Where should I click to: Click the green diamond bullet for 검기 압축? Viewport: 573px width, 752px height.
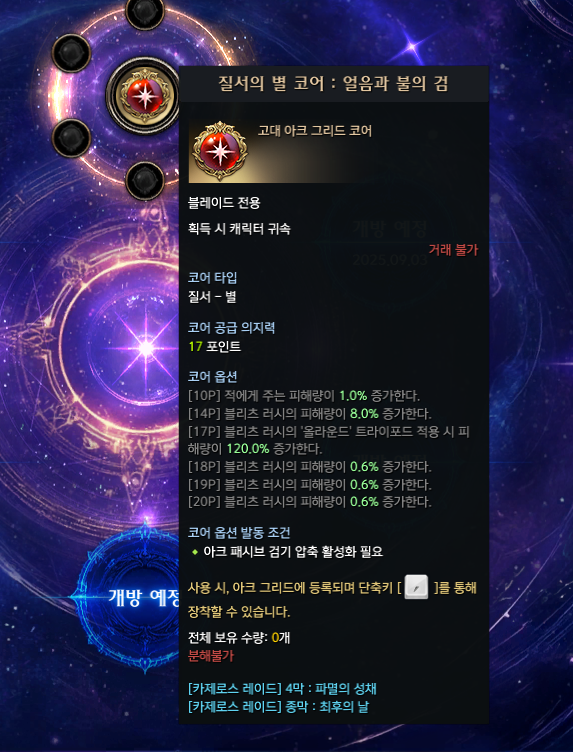[x=195, y=552]
